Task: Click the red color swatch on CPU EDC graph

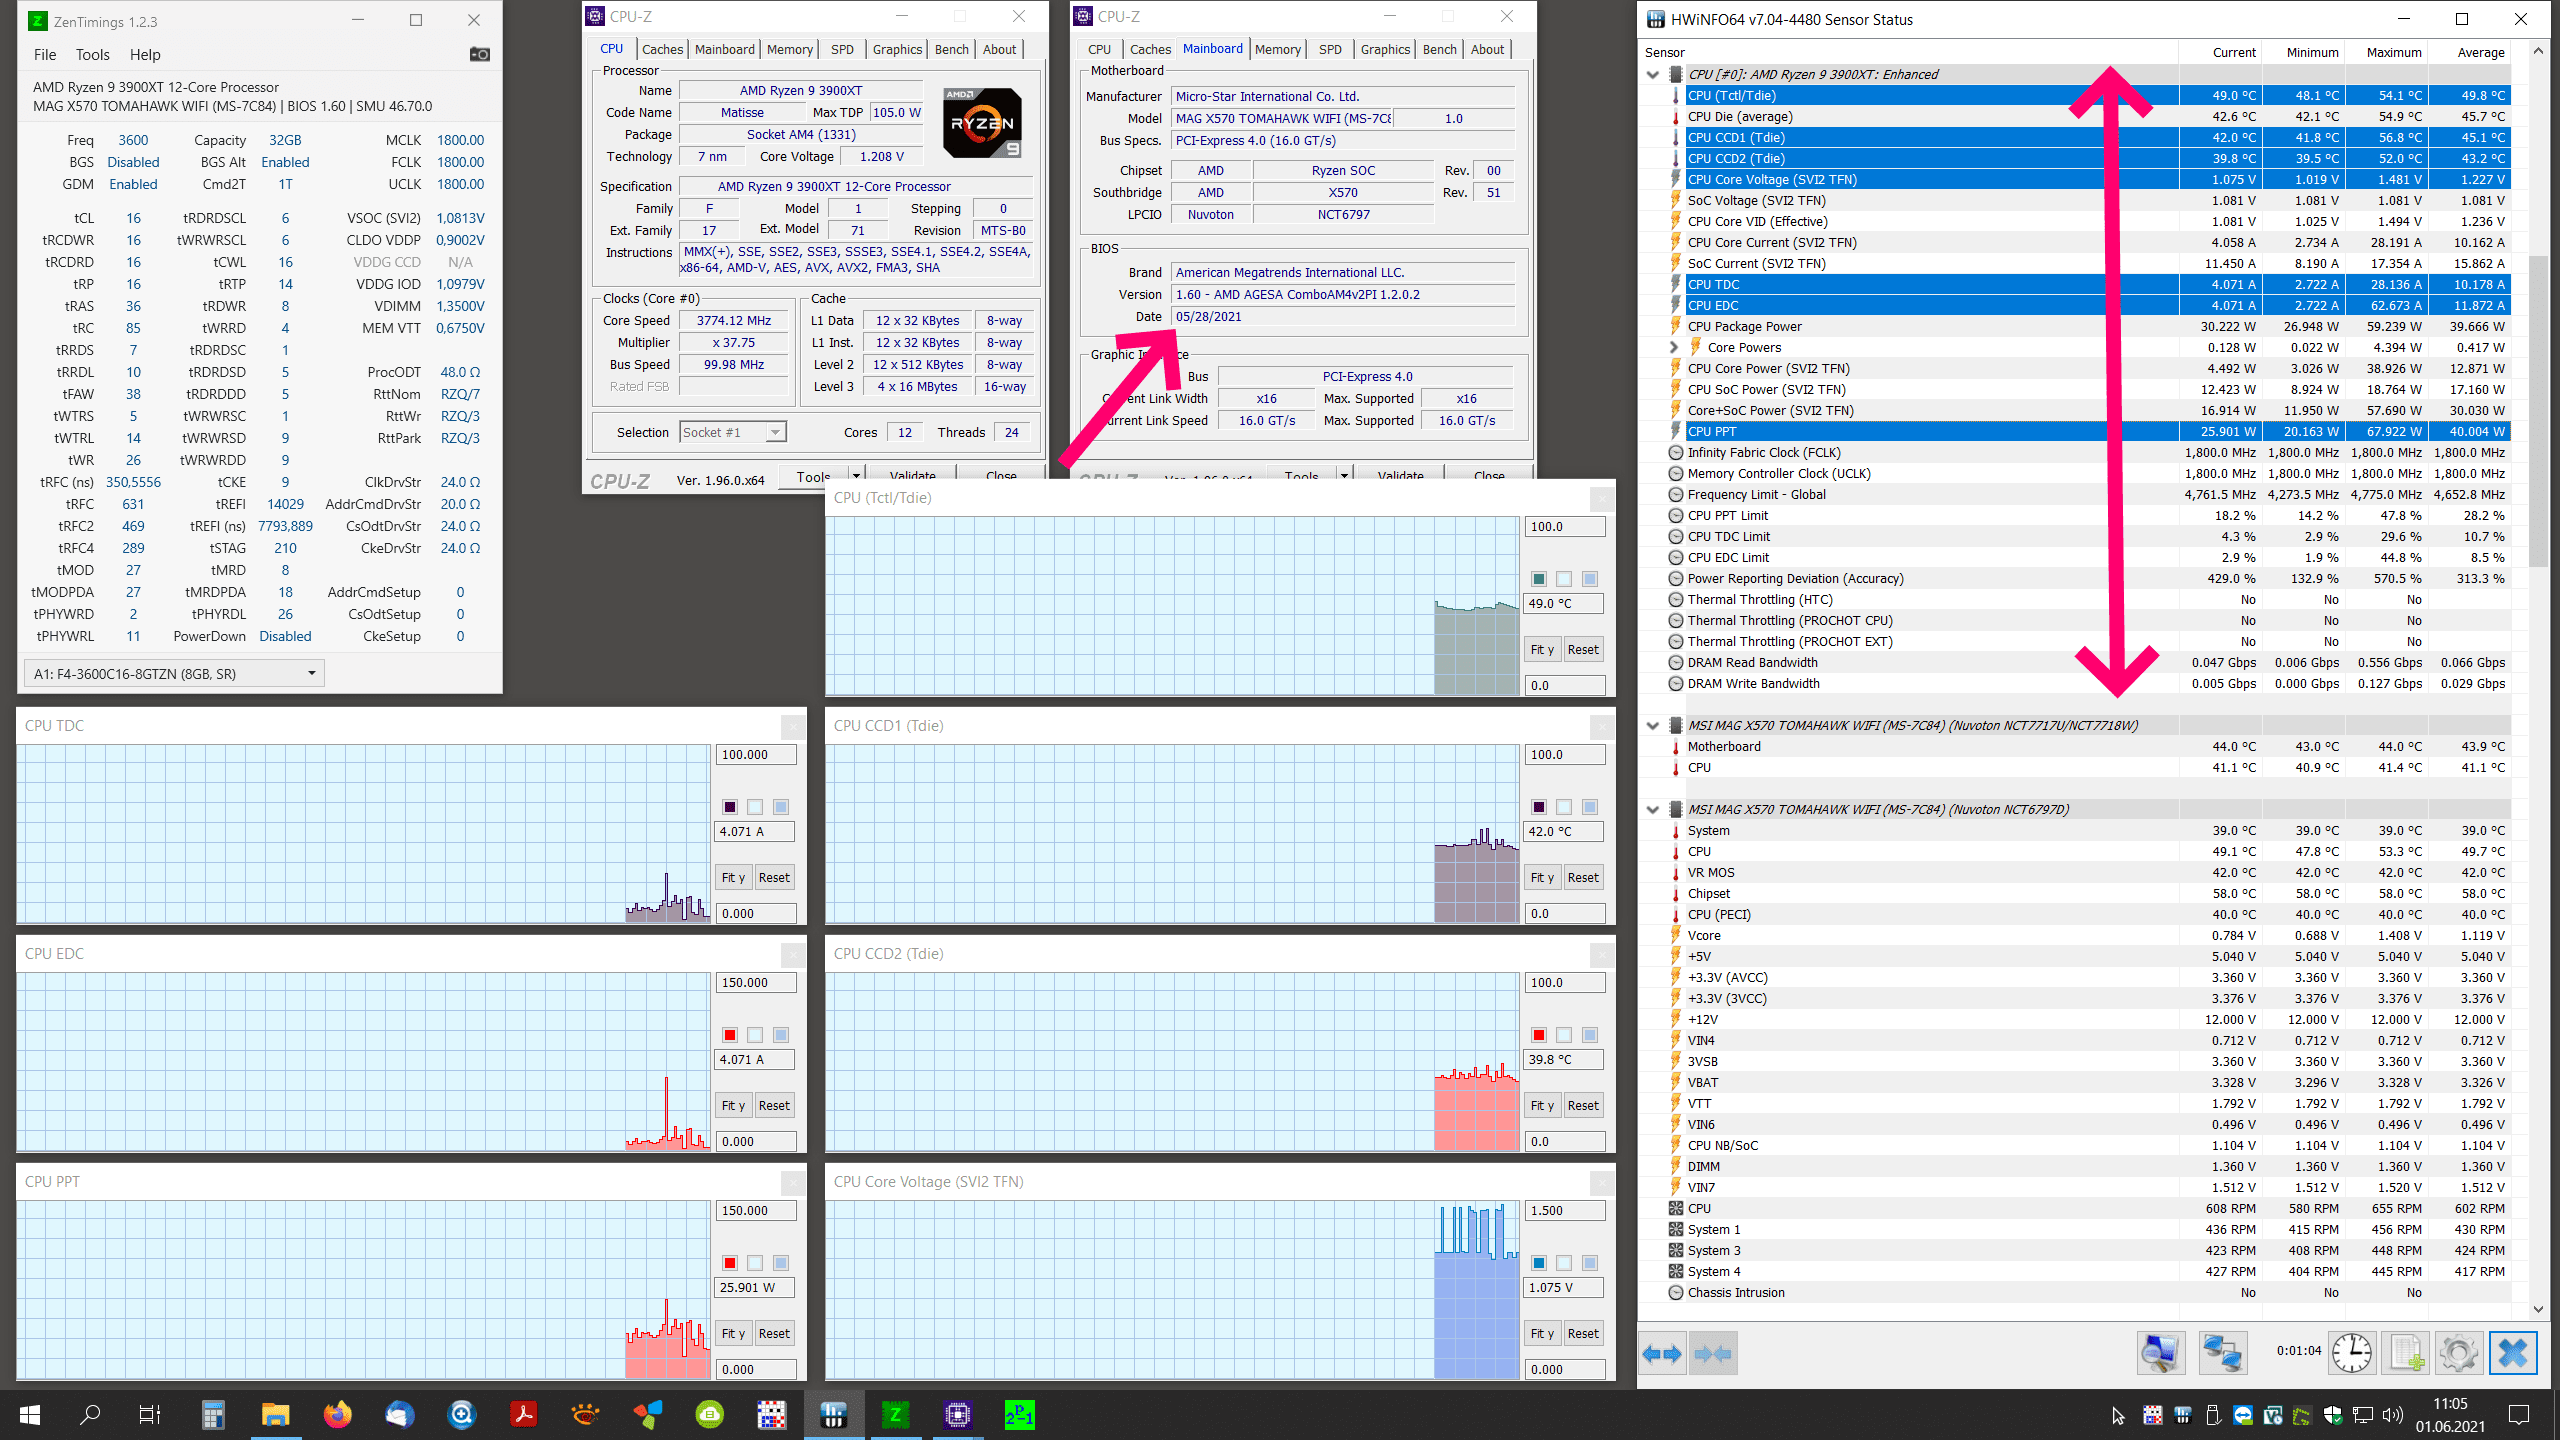Action: pos(730,1035)
